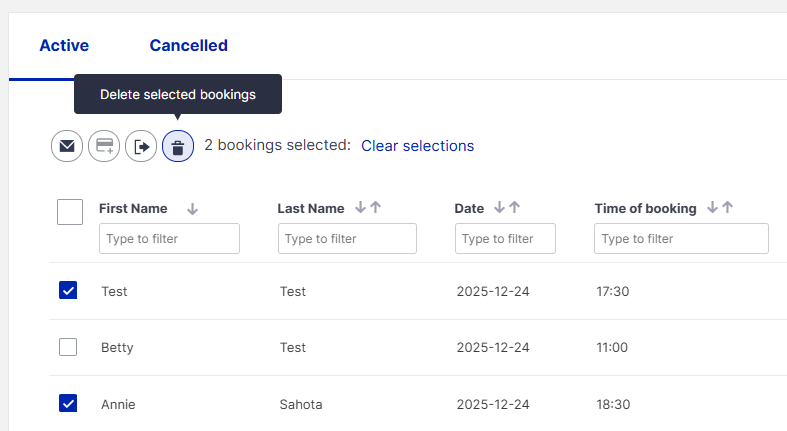Viewport: 787px width, 431px height.
Task: Click the export selected bookings icon
Action: coord(141,146)
